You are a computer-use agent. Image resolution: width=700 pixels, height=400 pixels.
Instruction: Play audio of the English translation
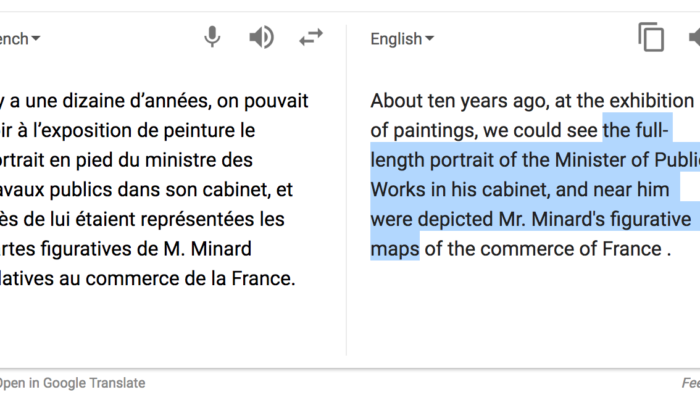tap(694, 37)
